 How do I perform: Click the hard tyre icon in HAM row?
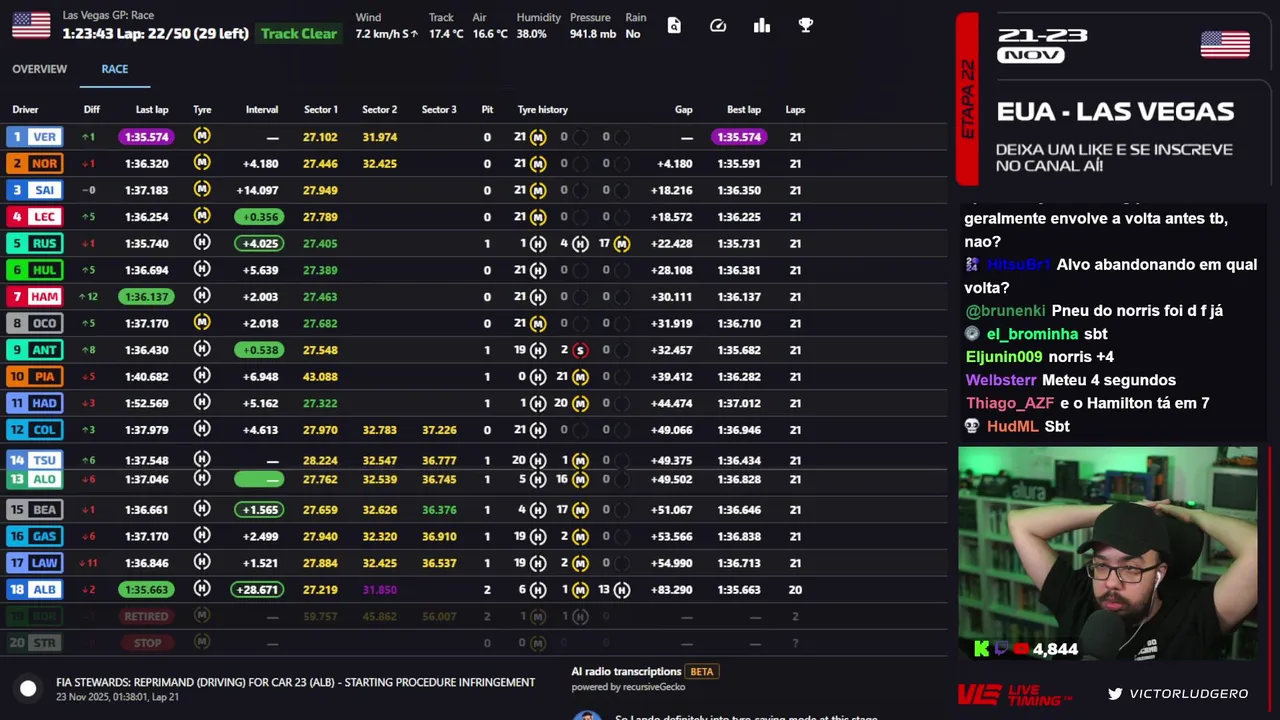coord(202,296)
